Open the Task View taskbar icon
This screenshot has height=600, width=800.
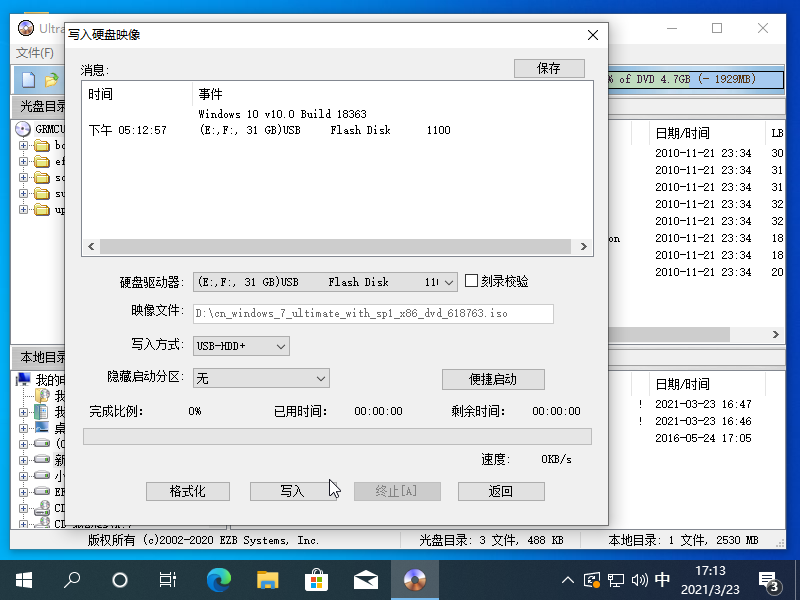point(169,579)
